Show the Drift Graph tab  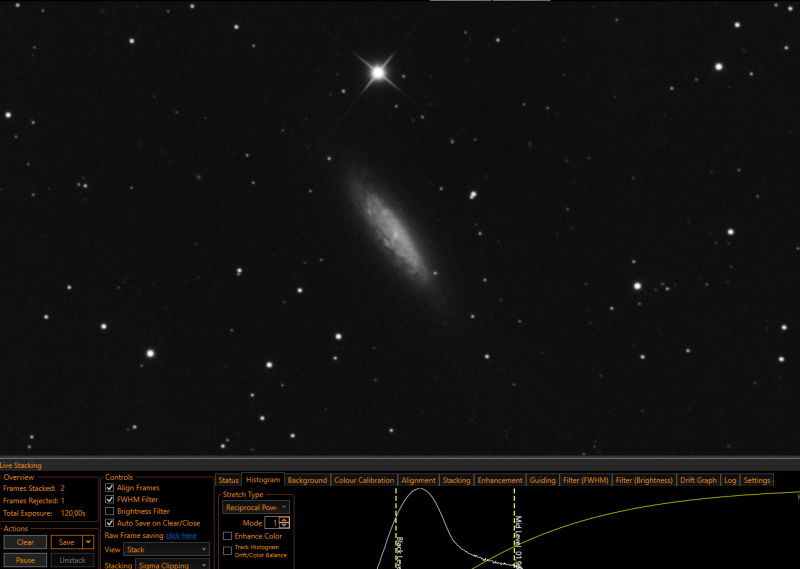click(698, 480)
